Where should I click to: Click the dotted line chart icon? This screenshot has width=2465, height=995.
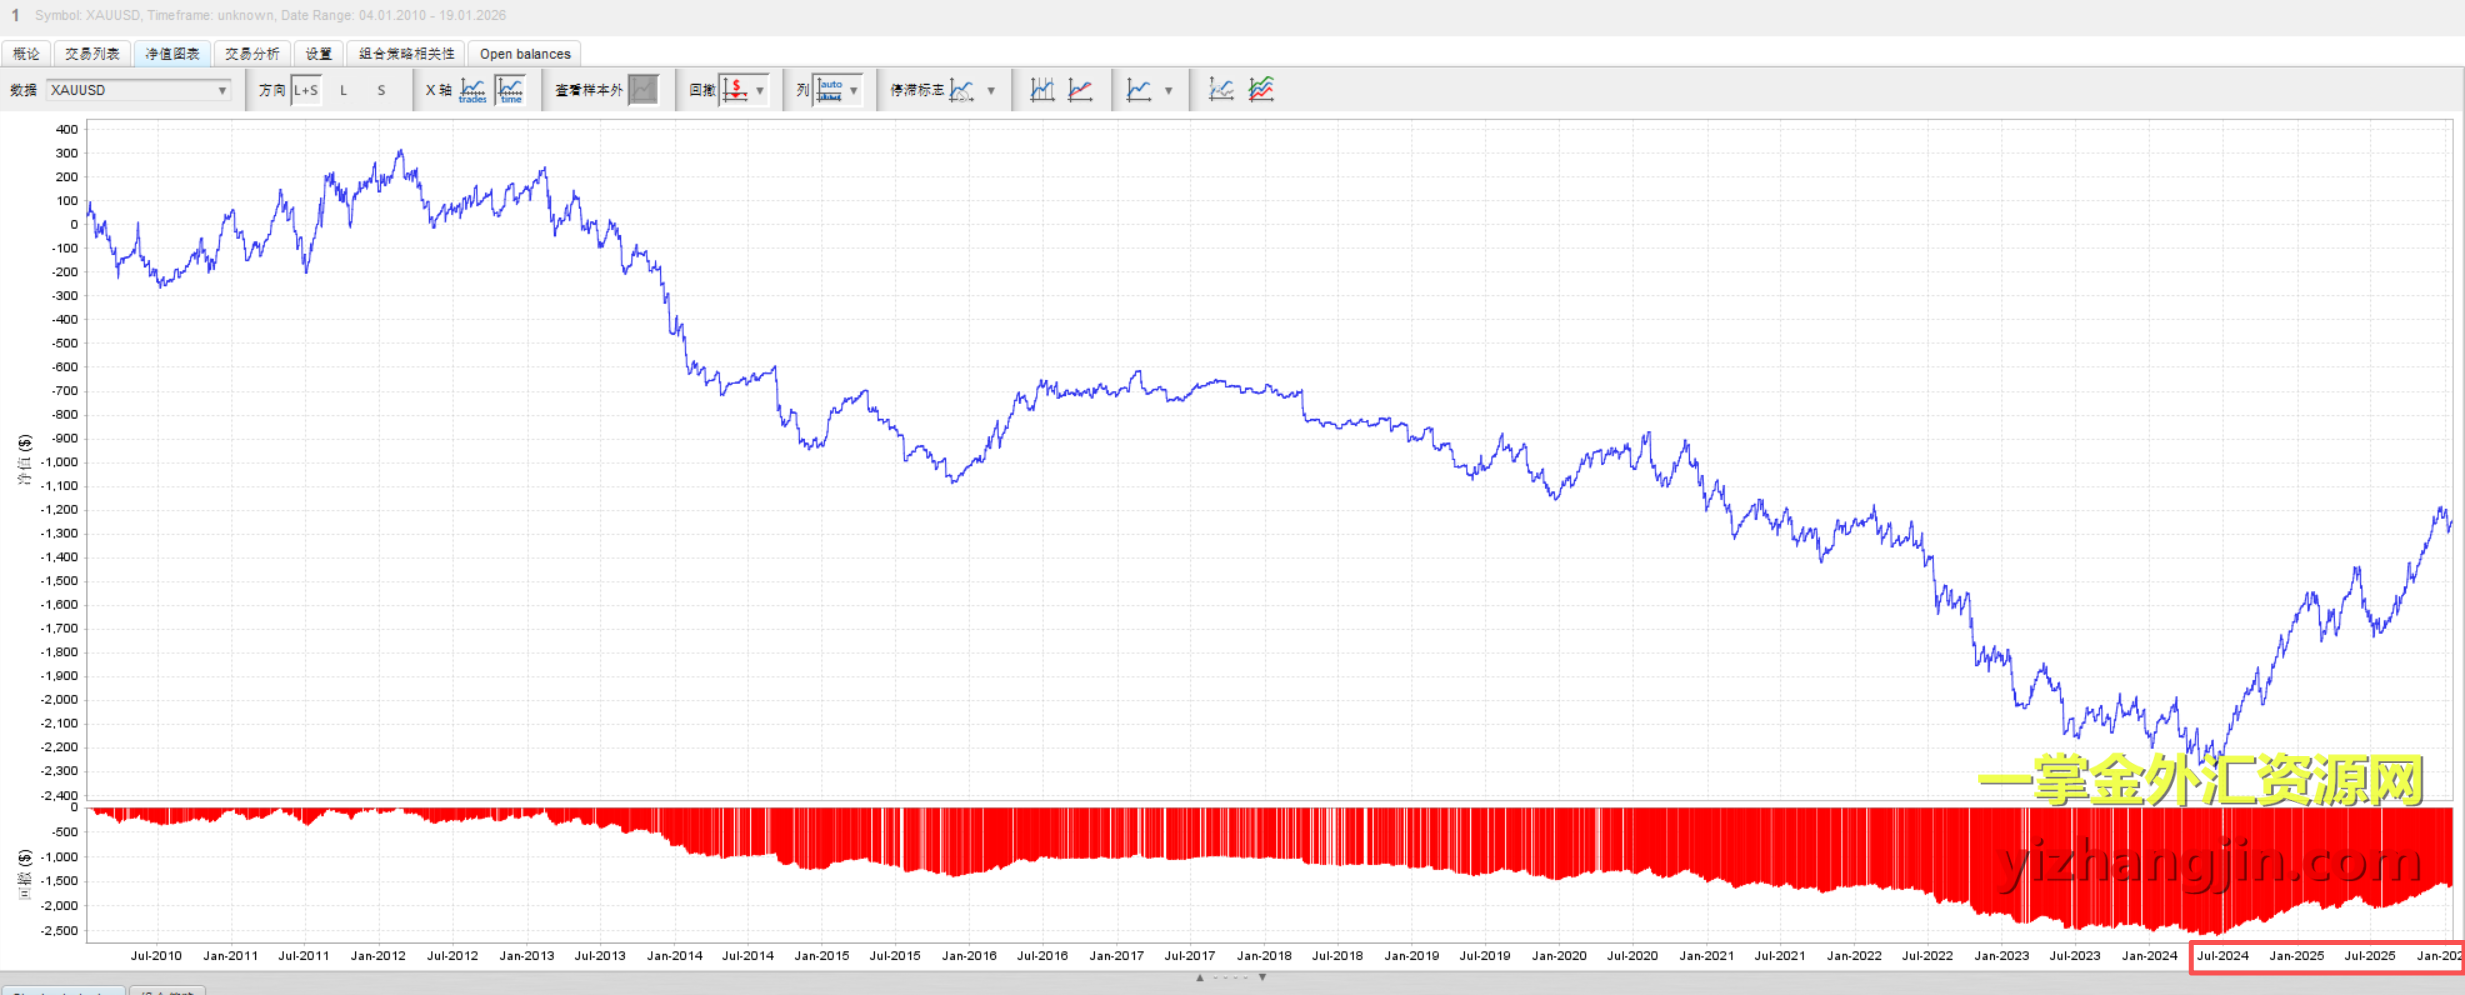coord(1221,90)
